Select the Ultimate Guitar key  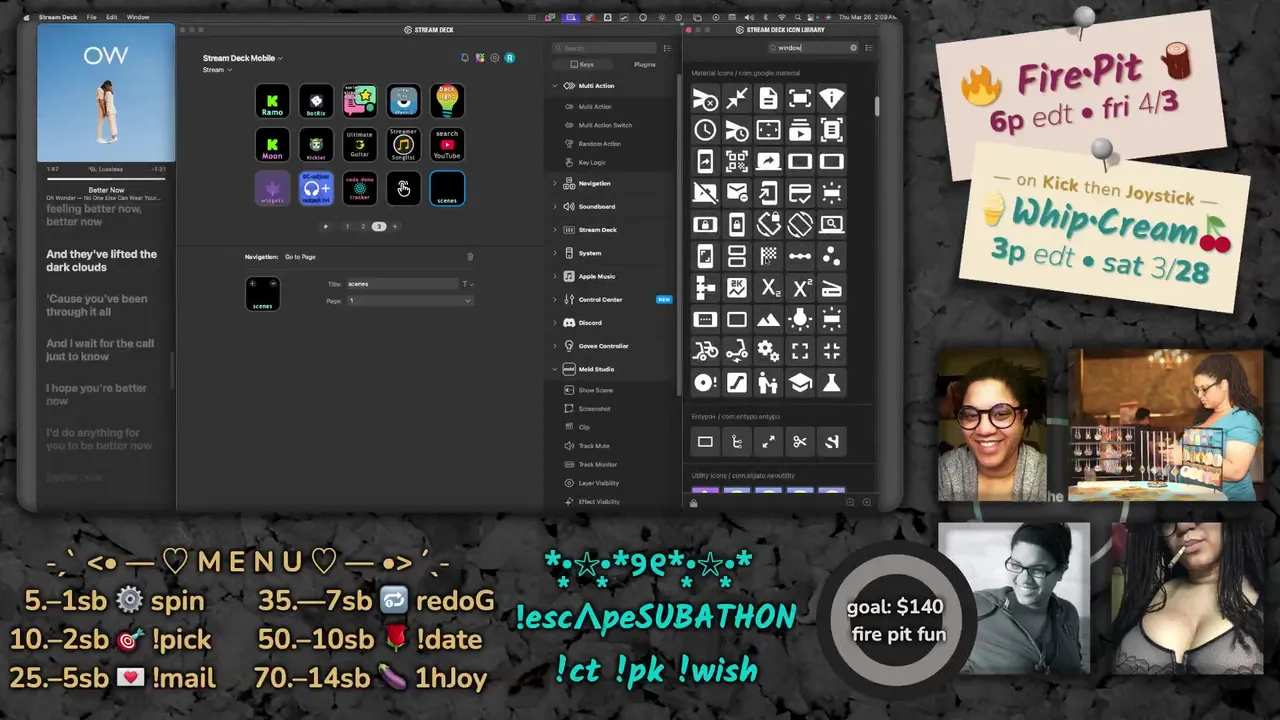360,145
